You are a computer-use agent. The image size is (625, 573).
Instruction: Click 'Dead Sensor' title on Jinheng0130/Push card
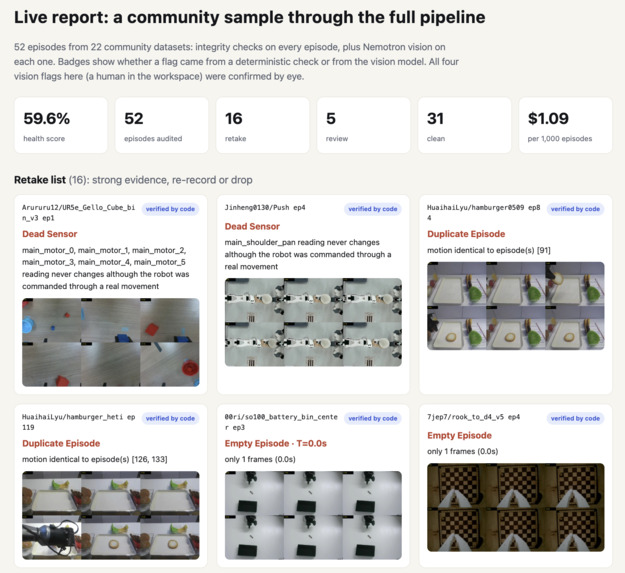(252, 226)
